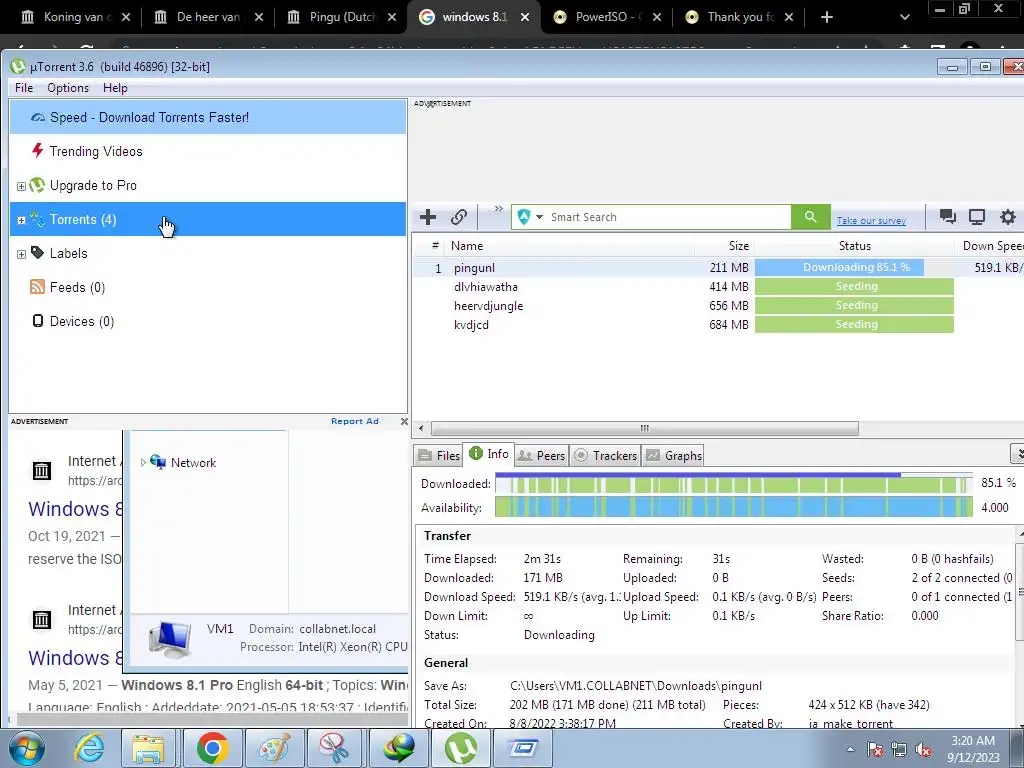Switch to the PowerISO browser tab

click(607, 17)
